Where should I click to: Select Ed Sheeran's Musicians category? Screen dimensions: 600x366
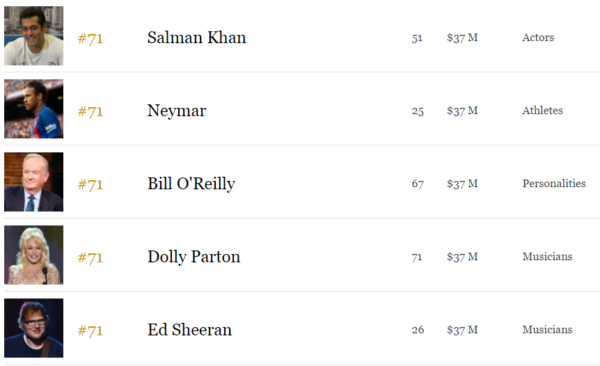pos(547,330)
